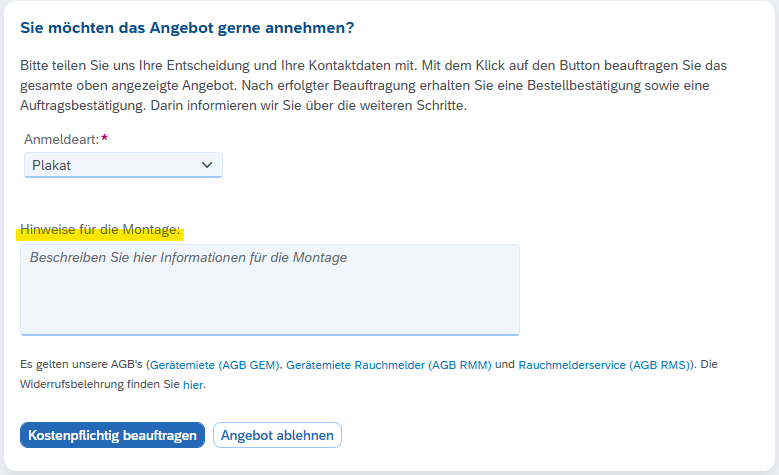This screenshot has width=779, height=475.
Task: Open the Rauchmelderservice (AGB RMS) link
Action: (x=605, y=366)
